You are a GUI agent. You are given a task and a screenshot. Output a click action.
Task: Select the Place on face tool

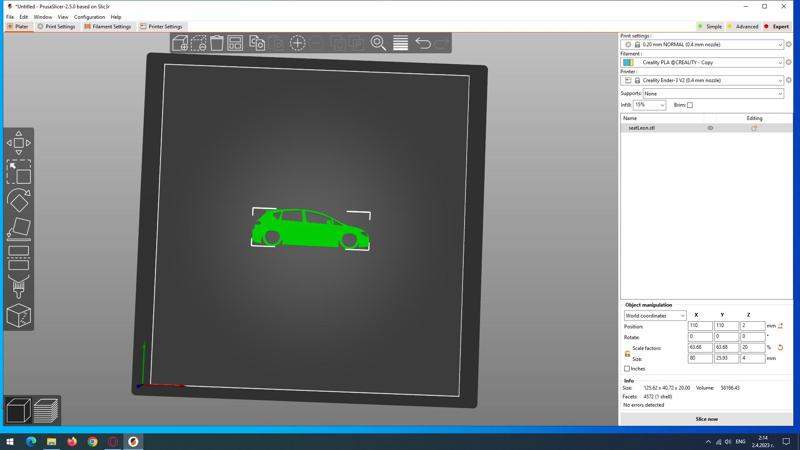[x=19, y=229]
